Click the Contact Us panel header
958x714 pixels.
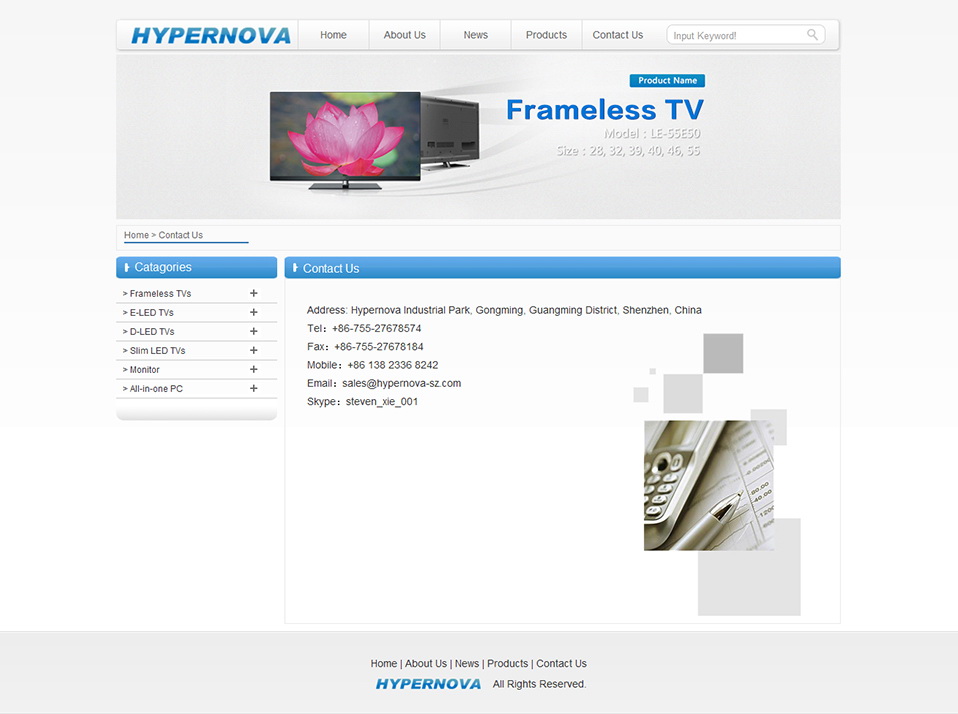pos(563,268)
